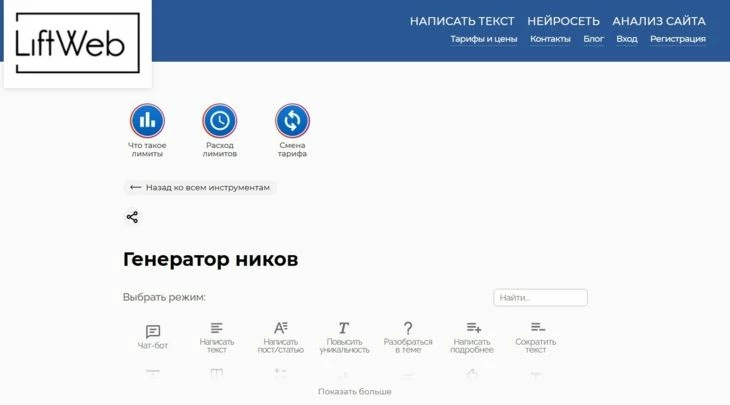This screenshot has height=405, width=730.
Task: Open the 'Расход лимитов' clock icon
Action: point(220,121)
